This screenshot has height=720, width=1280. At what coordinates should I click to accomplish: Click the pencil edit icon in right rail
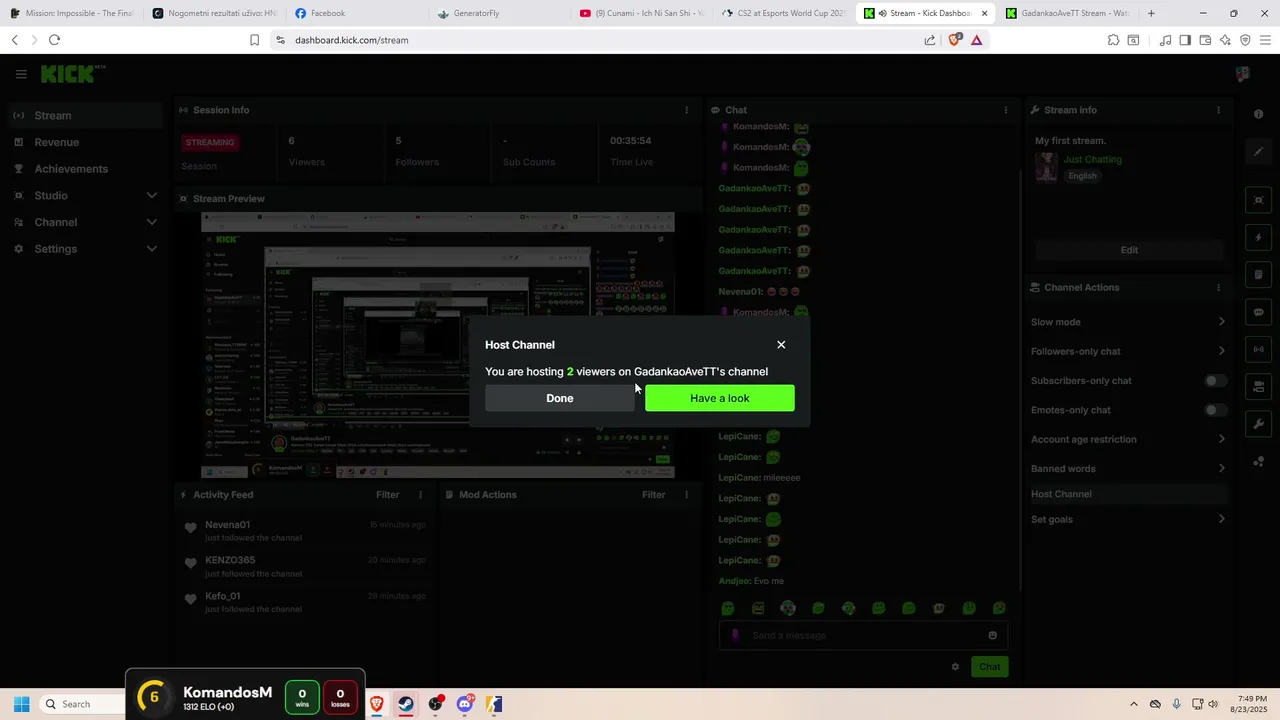1258,152
